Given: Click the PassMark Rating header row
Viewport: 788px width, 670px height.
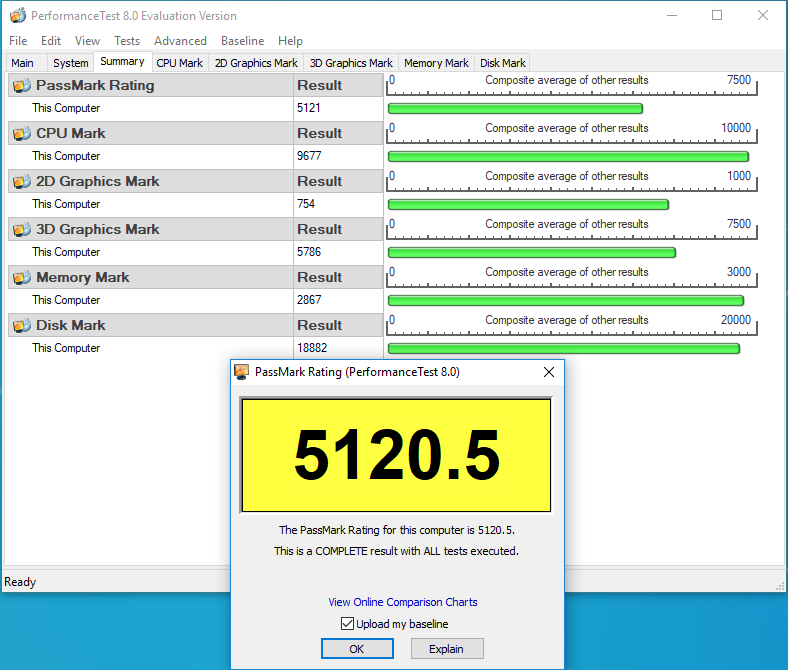Looking at the screenshot, I should click(x=195, y=85).
